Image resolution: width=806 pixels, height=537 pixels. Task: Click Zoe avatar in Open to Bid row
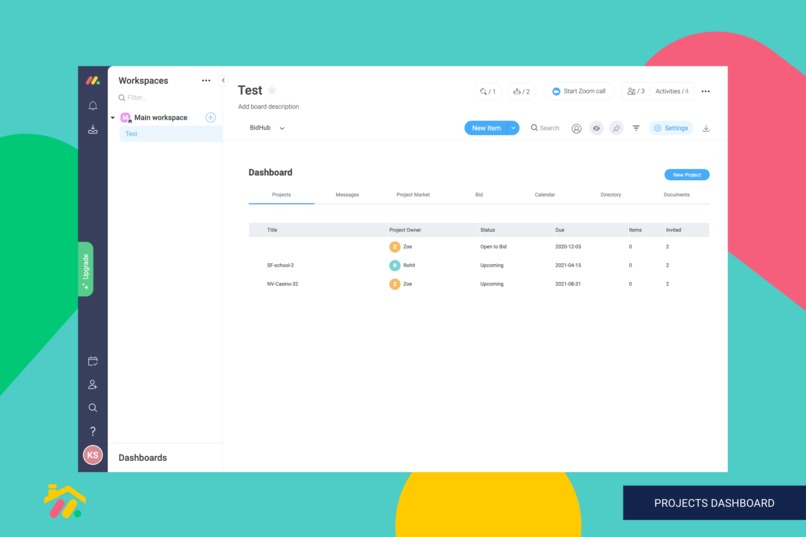click(x=395, y=247)
